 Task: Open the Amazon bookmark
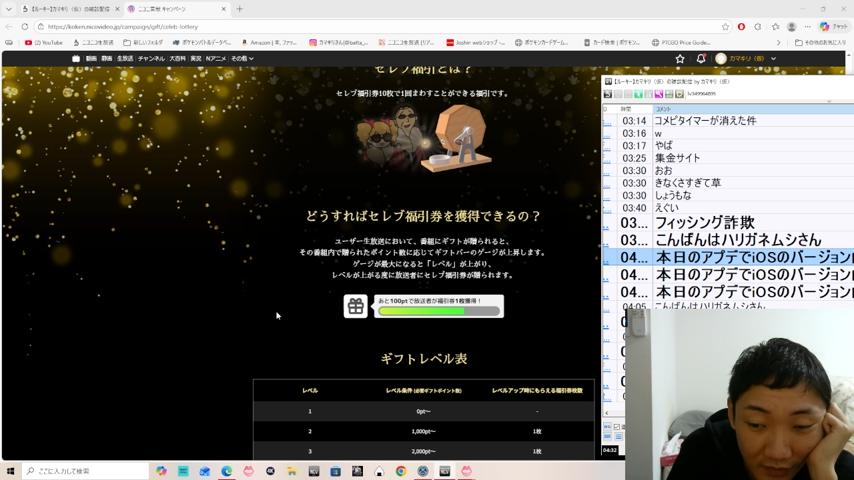[269, 42]
